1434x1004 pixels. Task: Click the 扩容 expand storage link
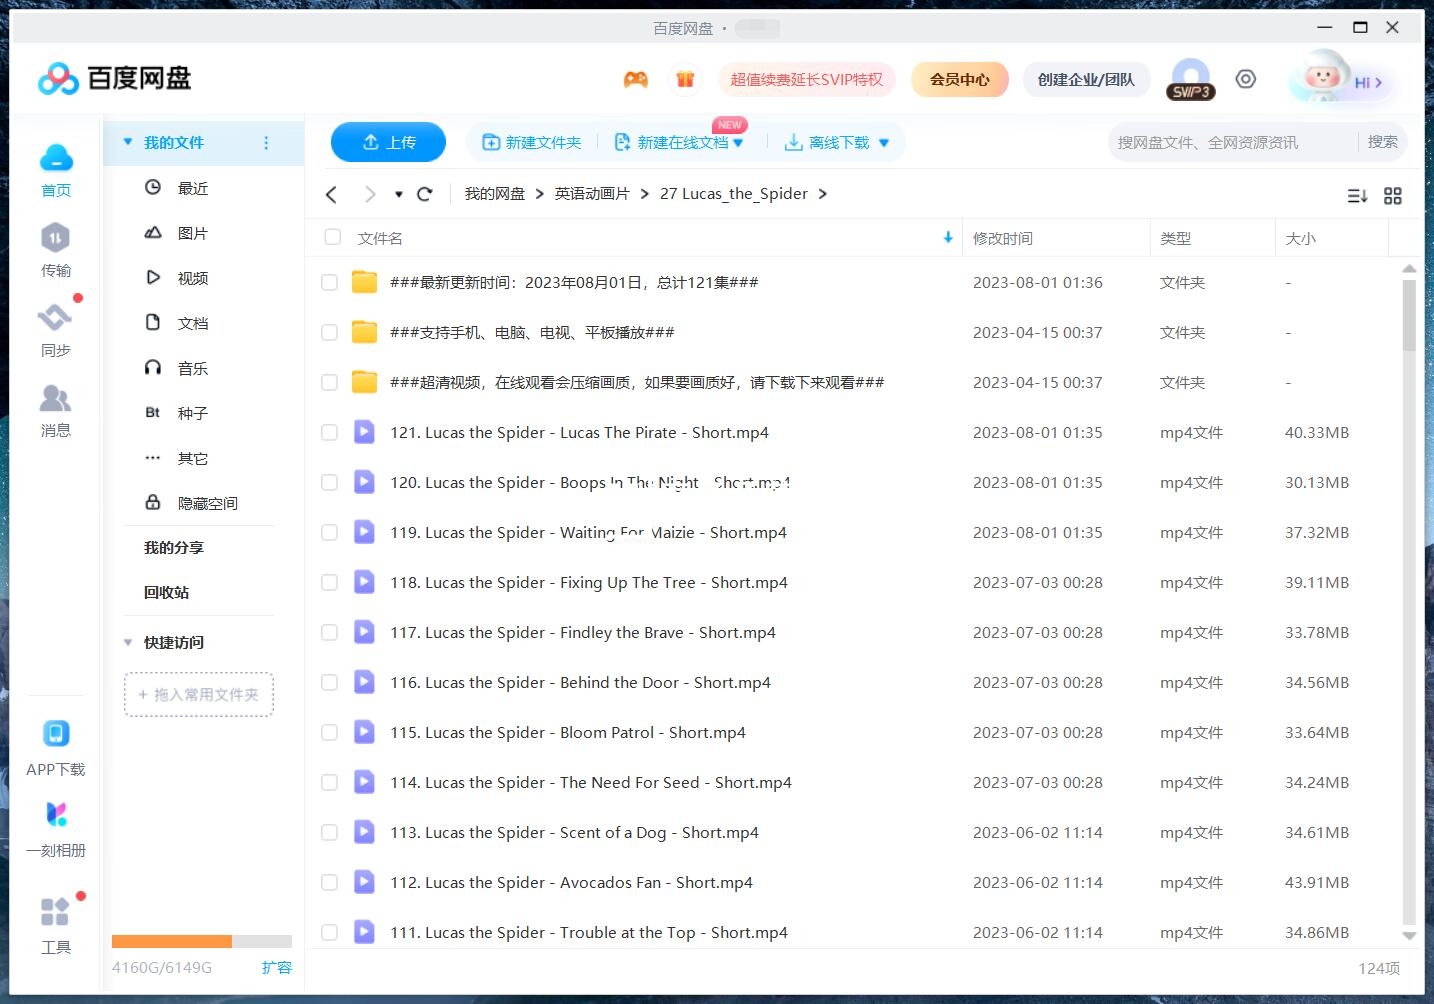coord(276,968)
